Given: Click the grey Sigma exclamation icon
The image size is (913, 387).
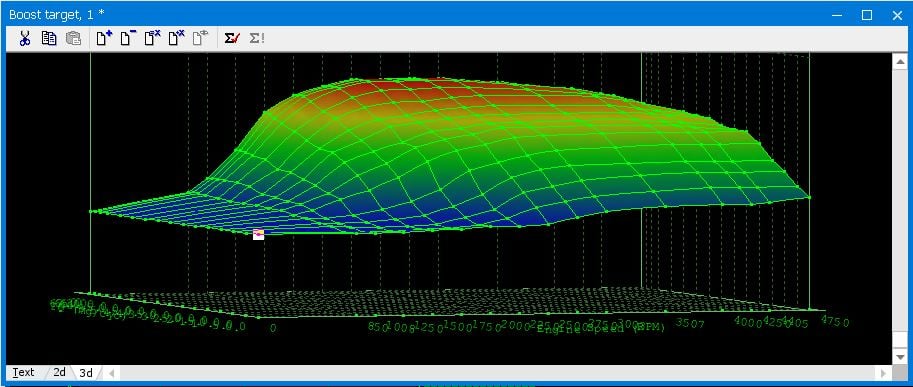Looking at the screenshot, I should click(x=257, y=39).
